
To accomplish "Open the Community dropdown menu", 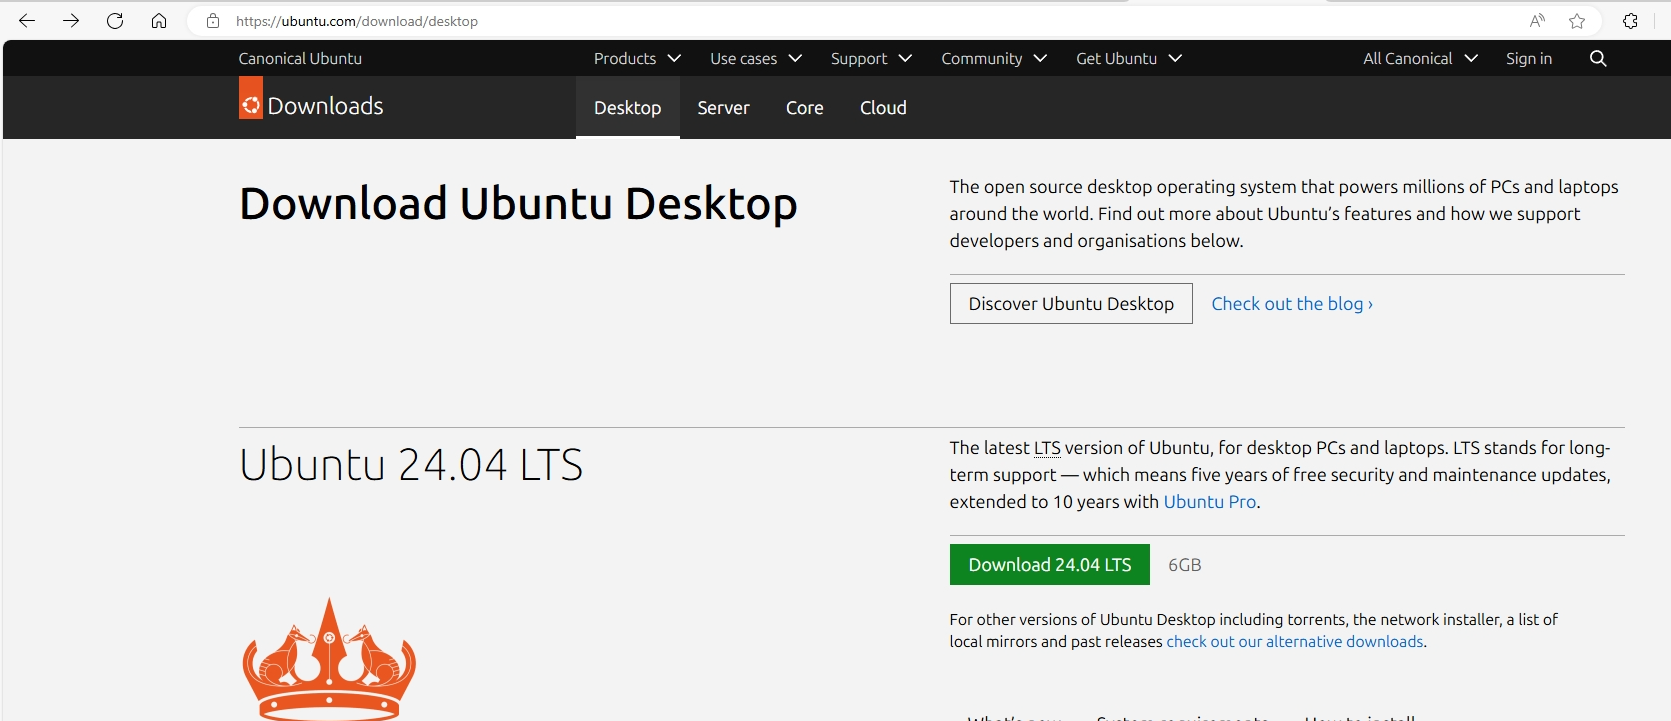I will coord(994,58).
